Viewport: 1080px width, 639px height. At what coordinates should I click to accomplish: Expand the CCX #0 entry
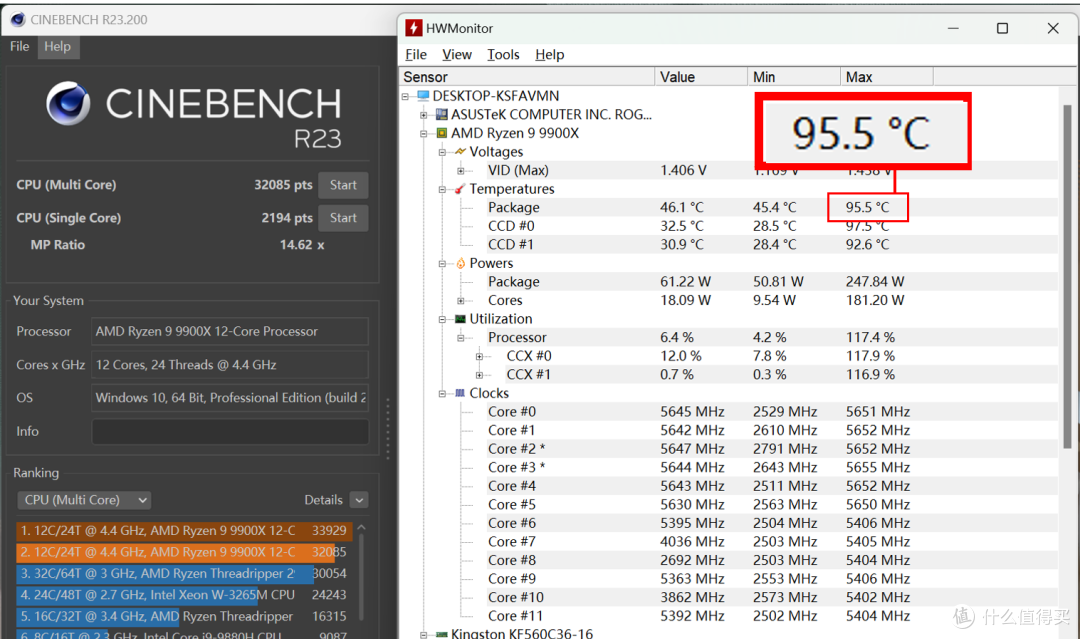(480, 357)
